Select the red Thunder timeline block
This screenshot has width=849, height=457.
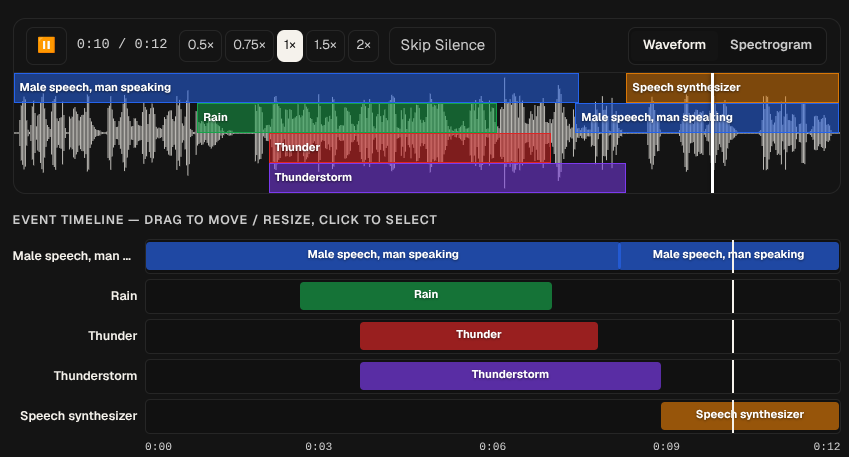(x=479, y=336)
